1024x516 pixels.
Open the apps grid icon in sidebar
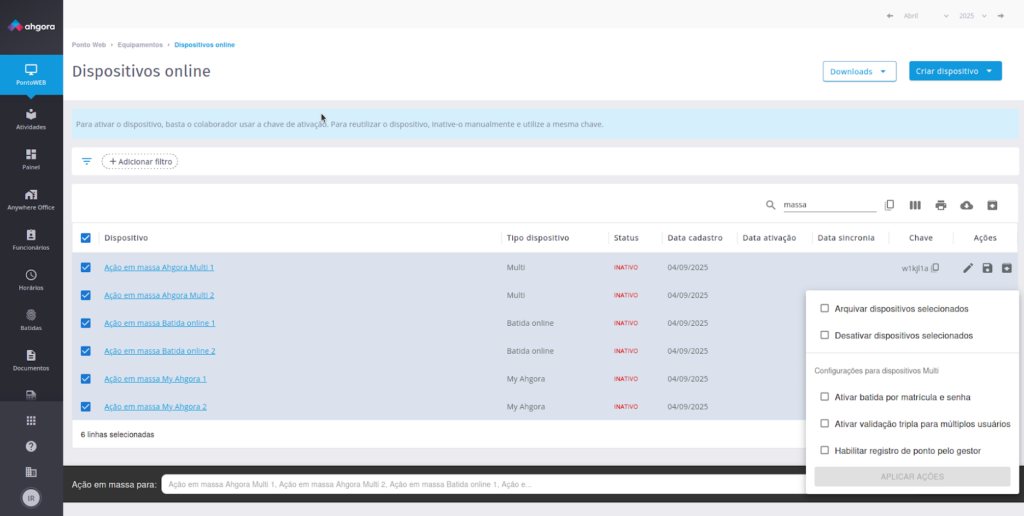point(31,421)
